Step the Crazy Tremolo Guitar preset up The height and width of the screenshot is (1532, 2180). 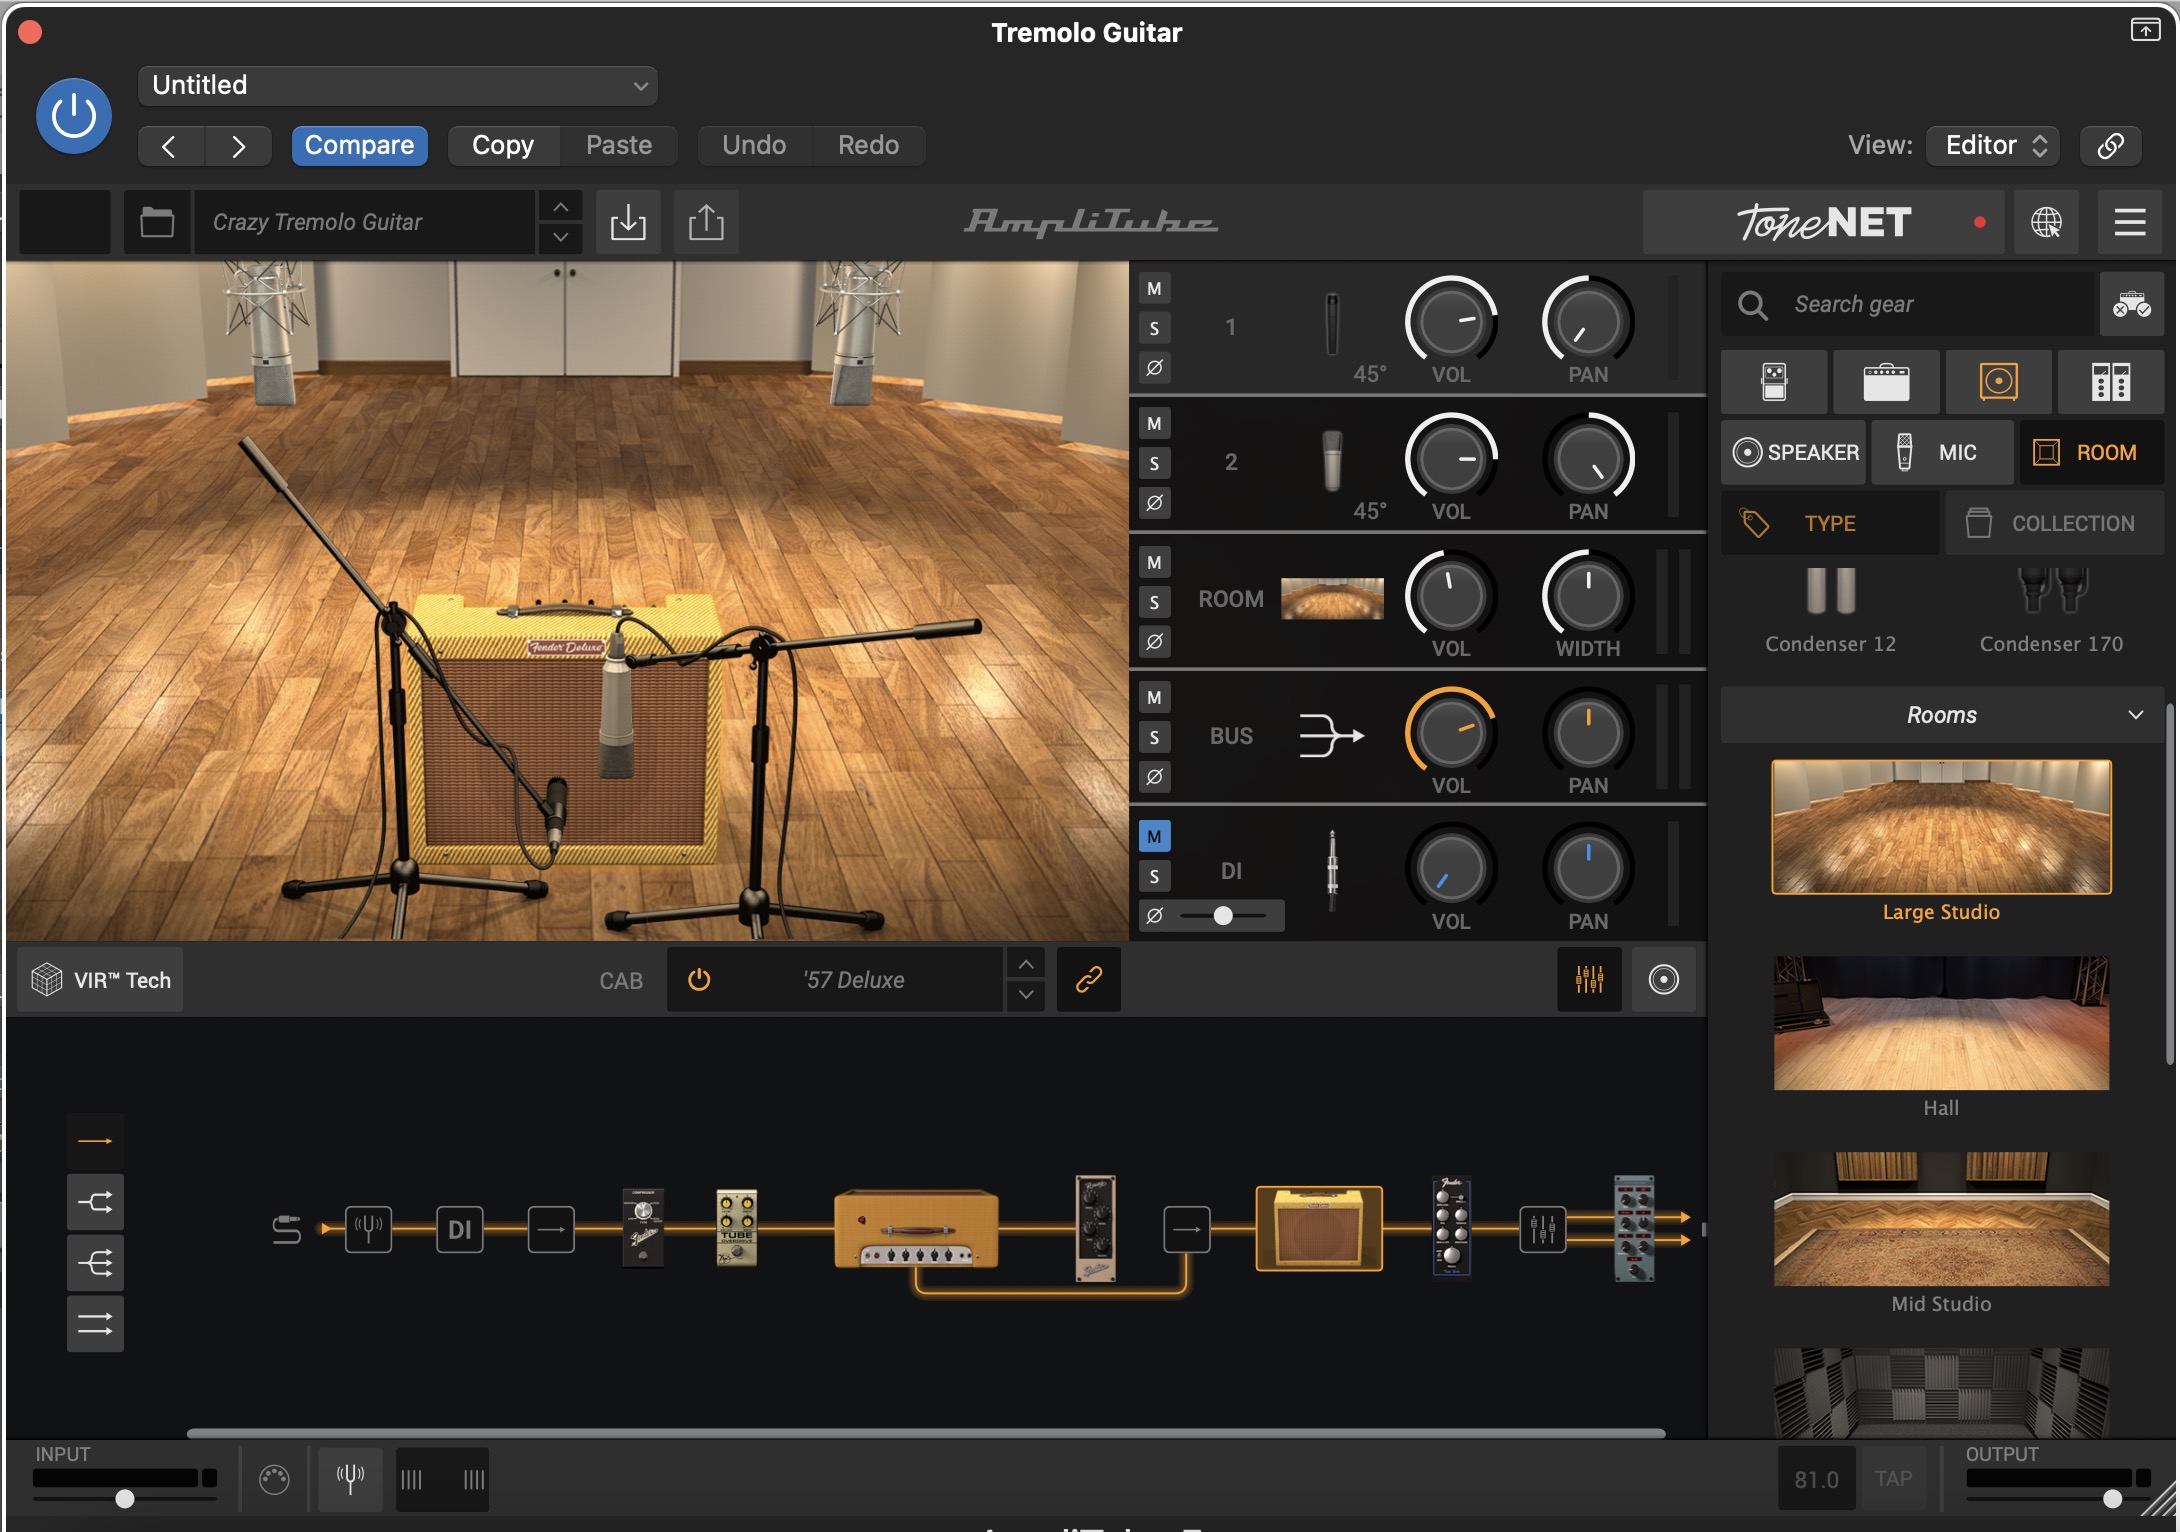tap(561, 207)
